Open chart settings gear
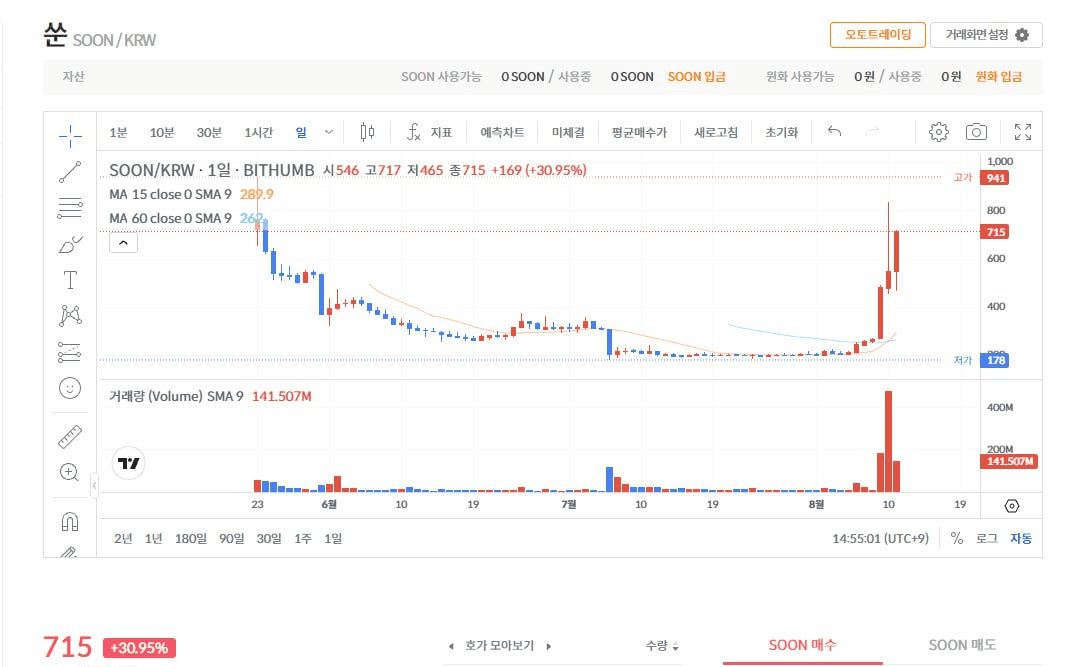 (938, 132)
